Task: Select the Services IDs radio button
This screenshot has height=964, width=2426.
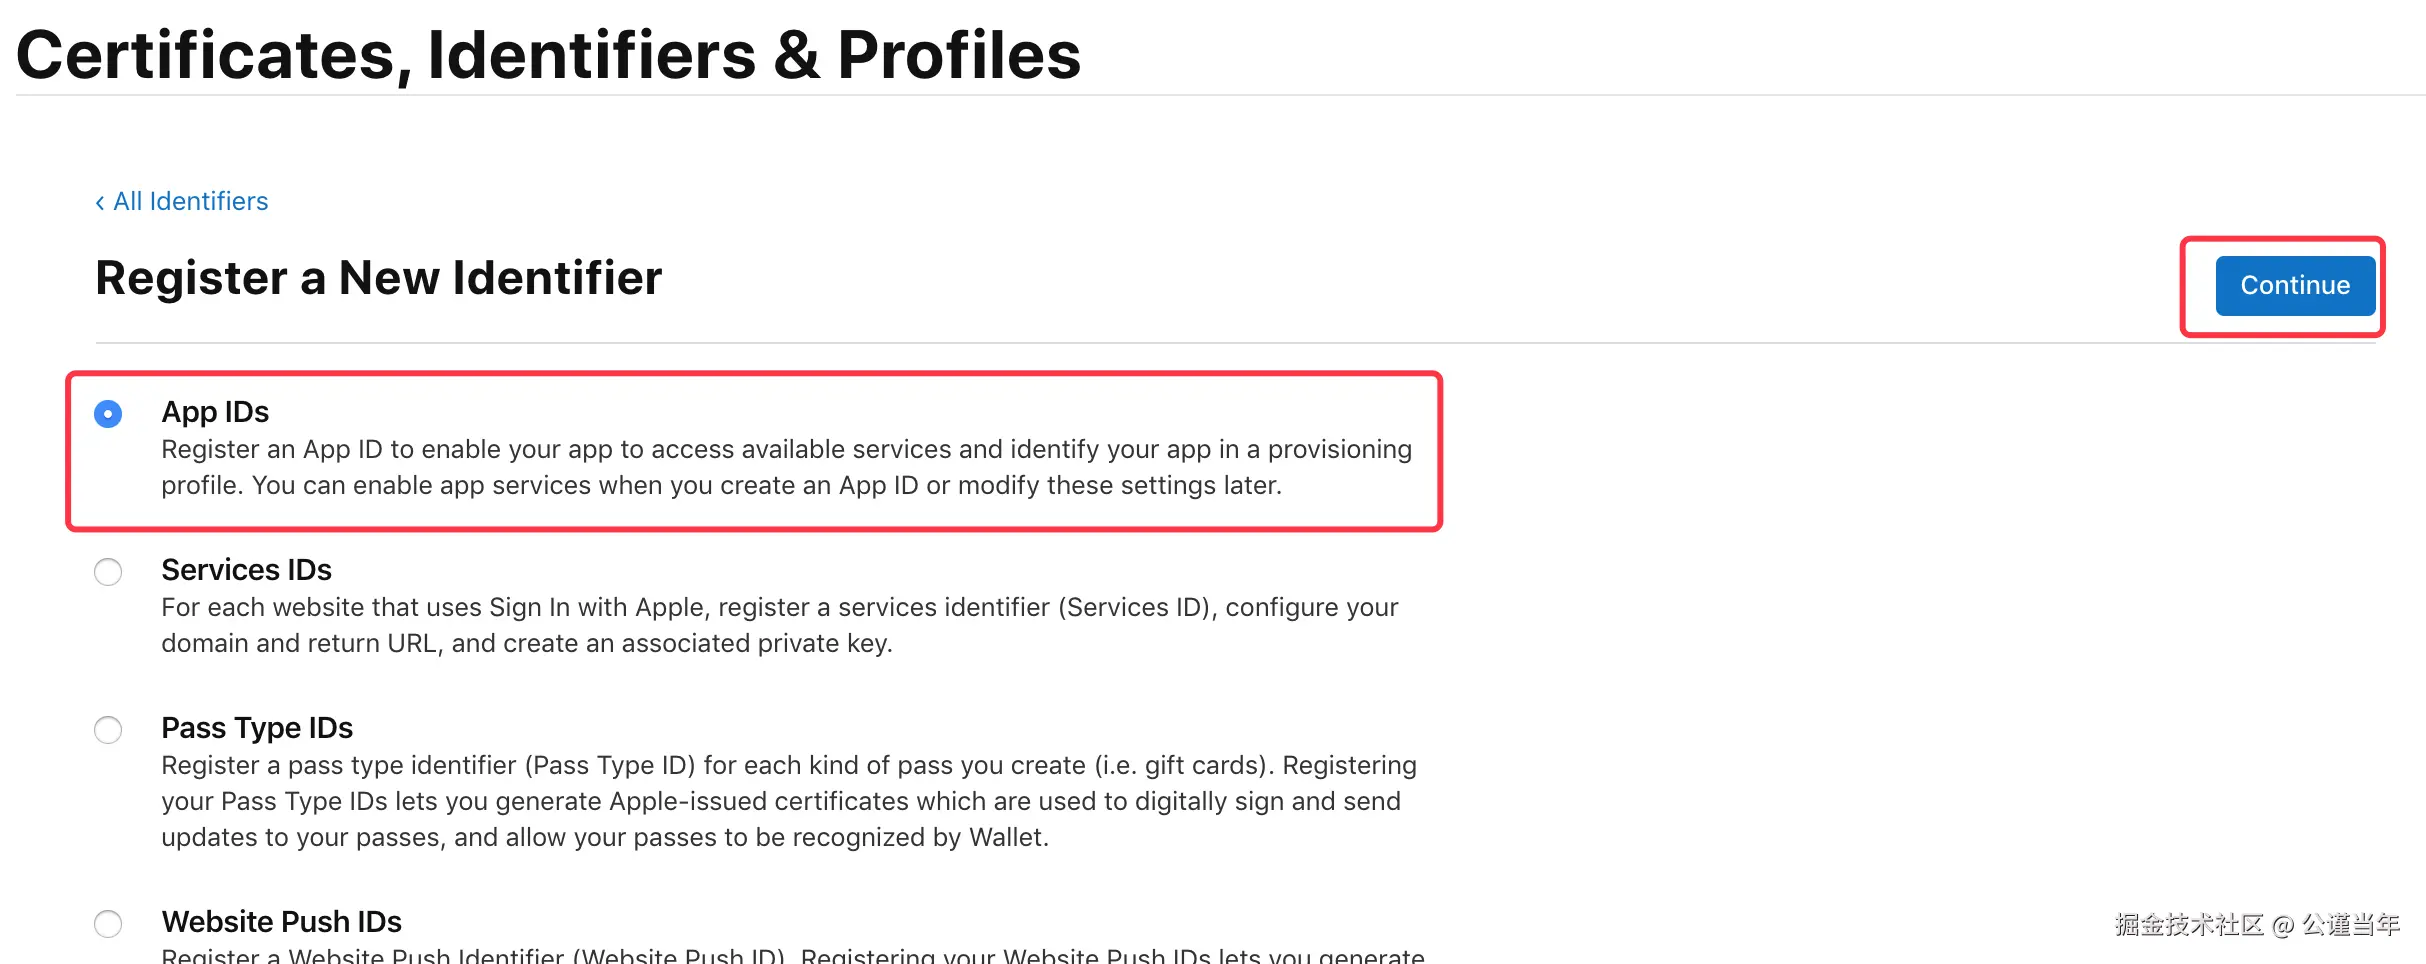Action: click(x=108, y=572)
